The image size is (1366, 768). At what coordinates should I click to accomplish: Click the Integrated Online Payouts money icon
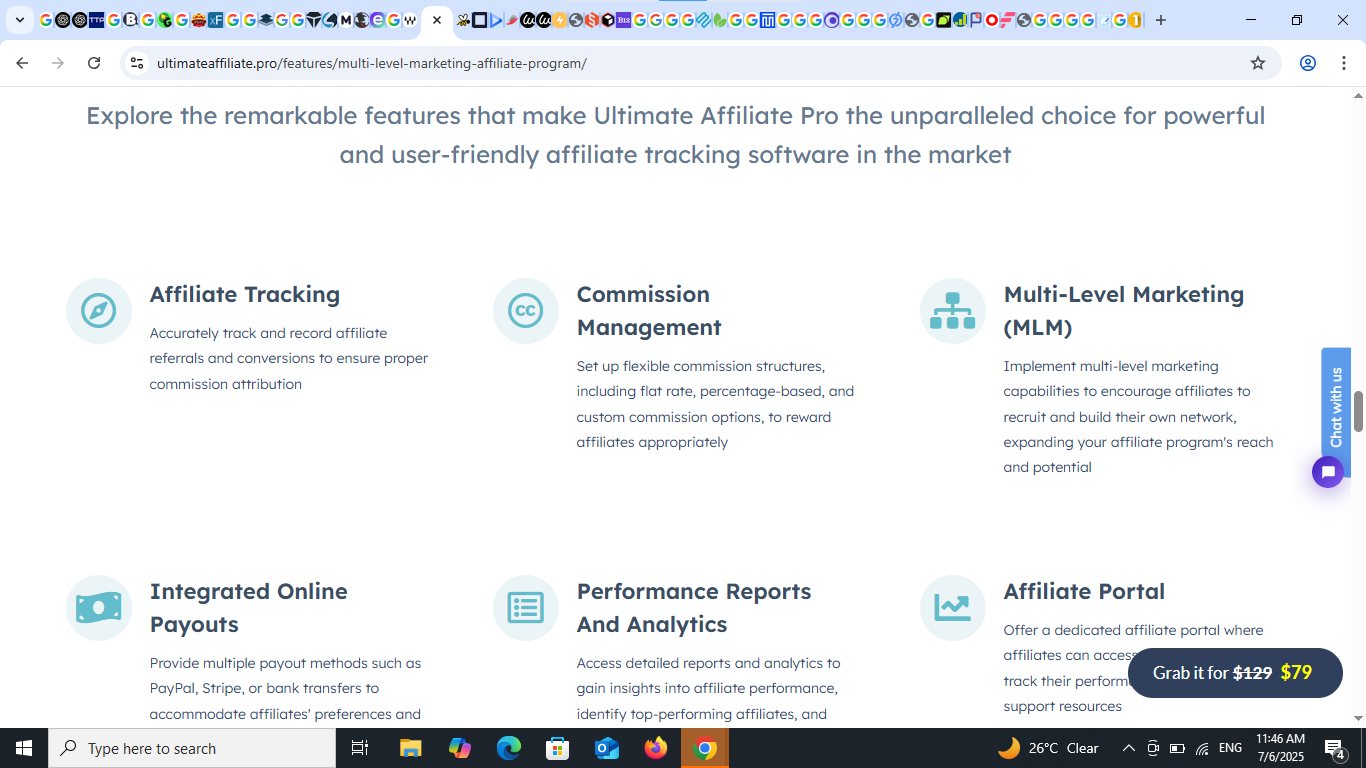pyautogui.click(x=99, y=608)
